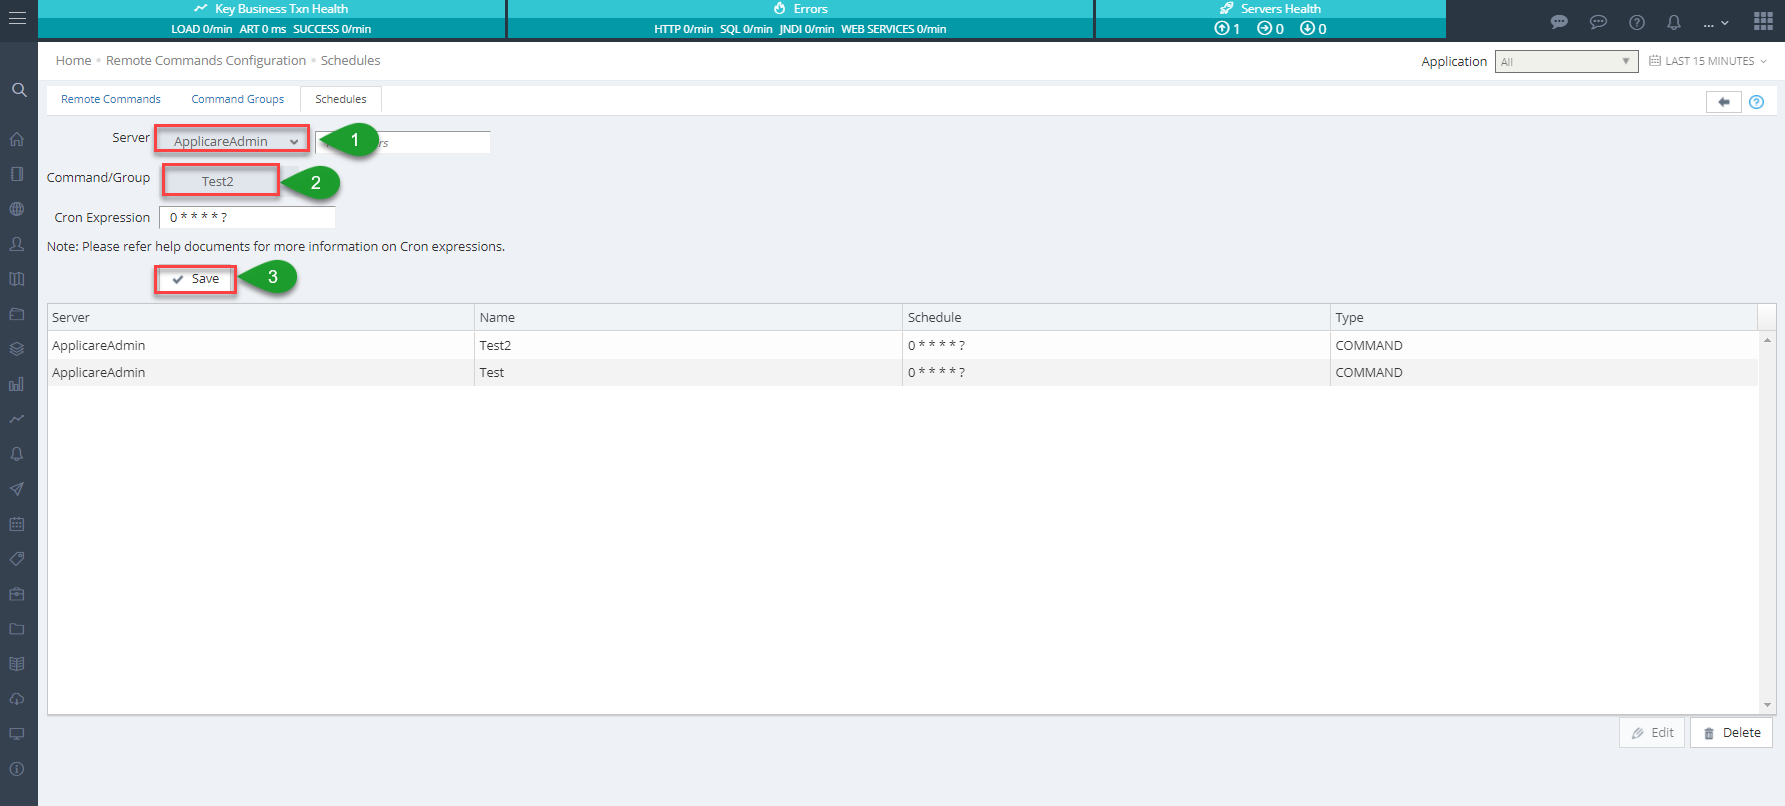Expand the ellipsis menu in top bar
The width and height of the screenshot is (1785, 806).
[x=1715, y=23]
